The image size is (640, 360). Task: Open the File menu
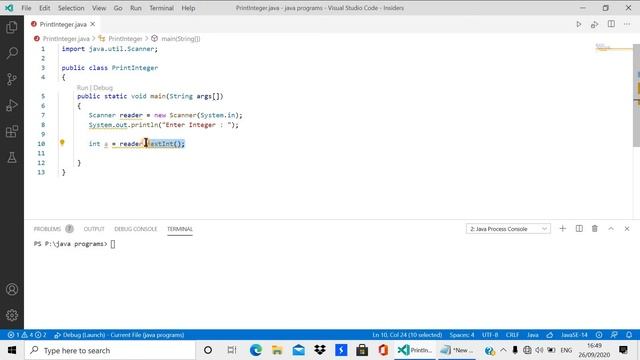[x=26, y=8]
